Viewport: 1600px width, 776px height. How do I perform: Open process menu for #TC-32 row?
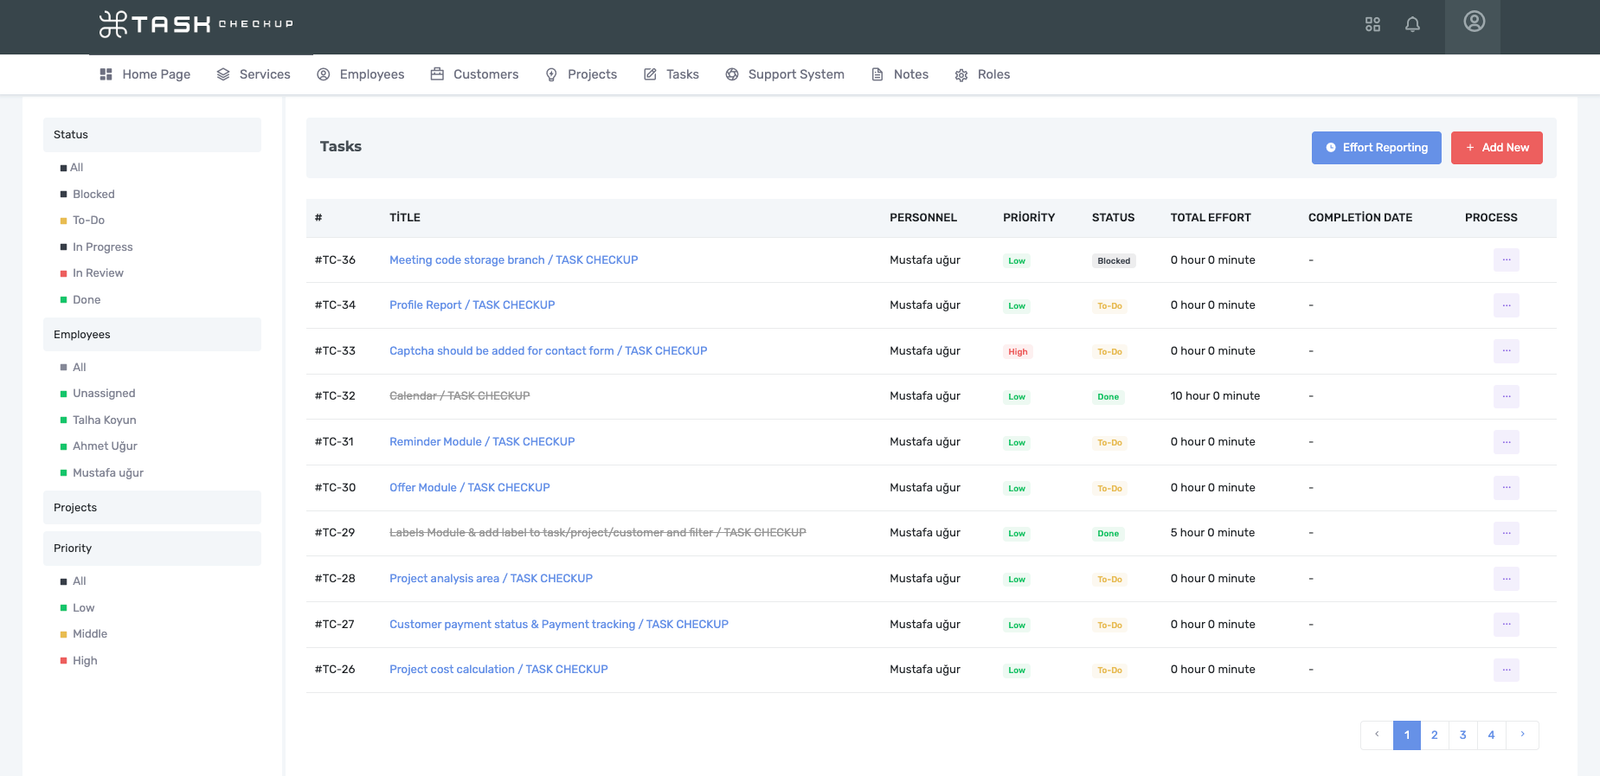[1506, 396]
